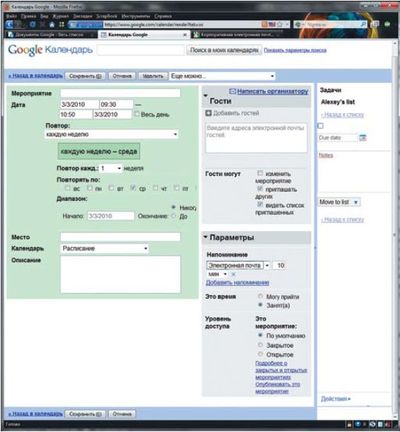Click the top Отмена button
This screenshot has height=432, width=400.
122,76
